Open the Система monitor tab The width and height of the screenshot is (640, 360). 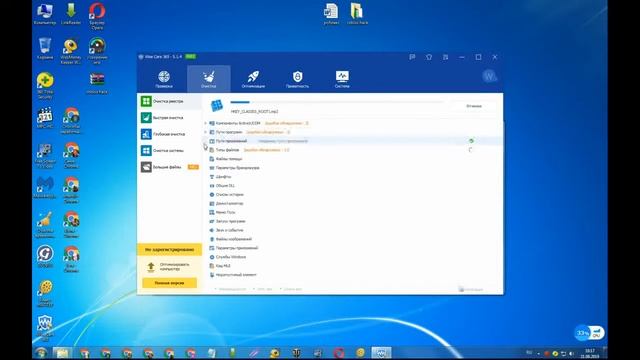[x=342, y=79]
